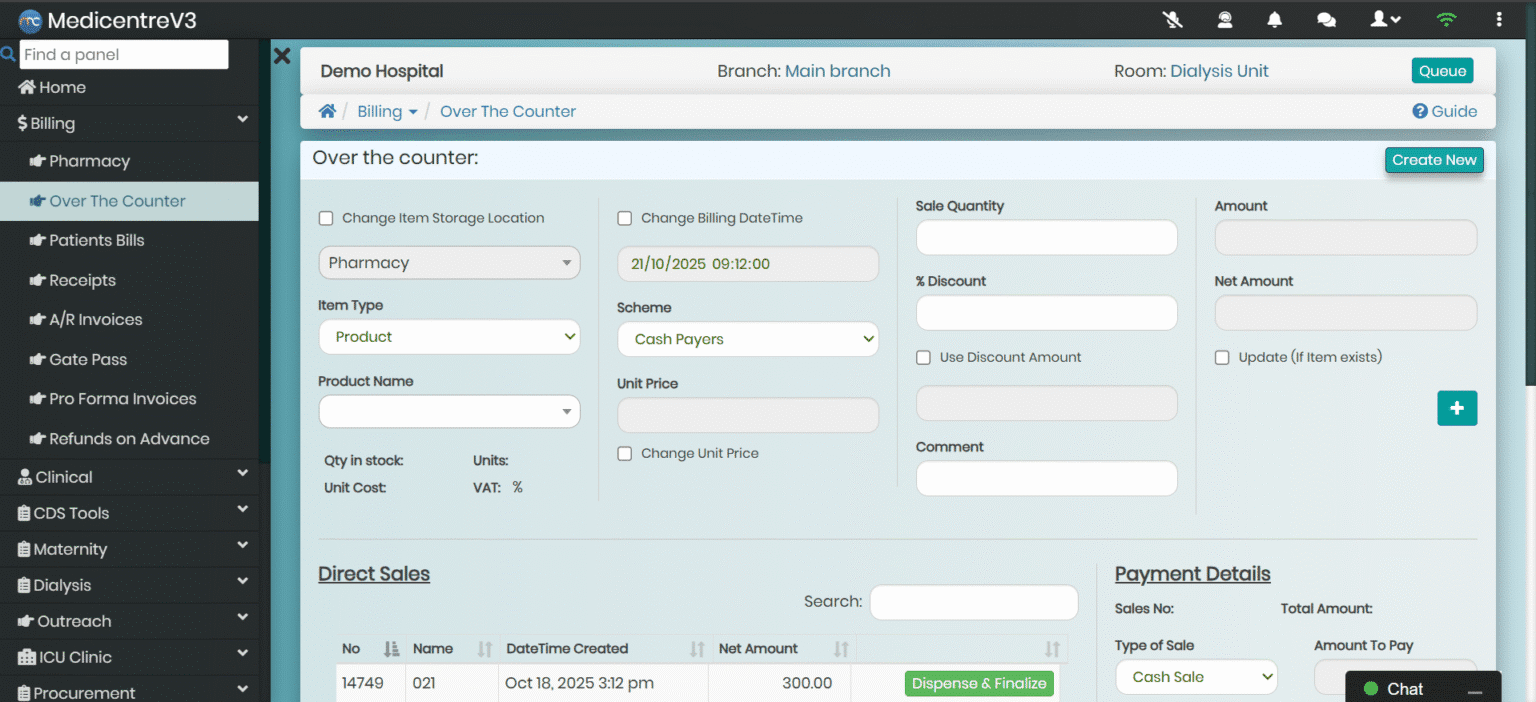Enable Change Item Storage Location checkbox
This screenshot has width=1536, height=702.
[x=326, y=218]
